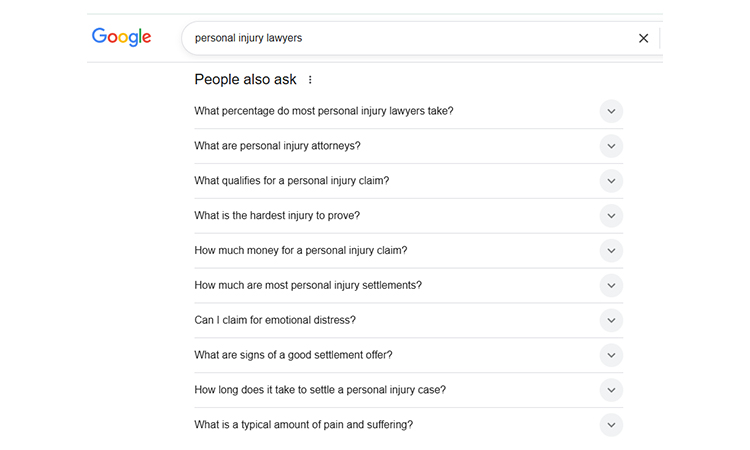Open "What are signs of a good settlement offer?"

click(293, 356)
